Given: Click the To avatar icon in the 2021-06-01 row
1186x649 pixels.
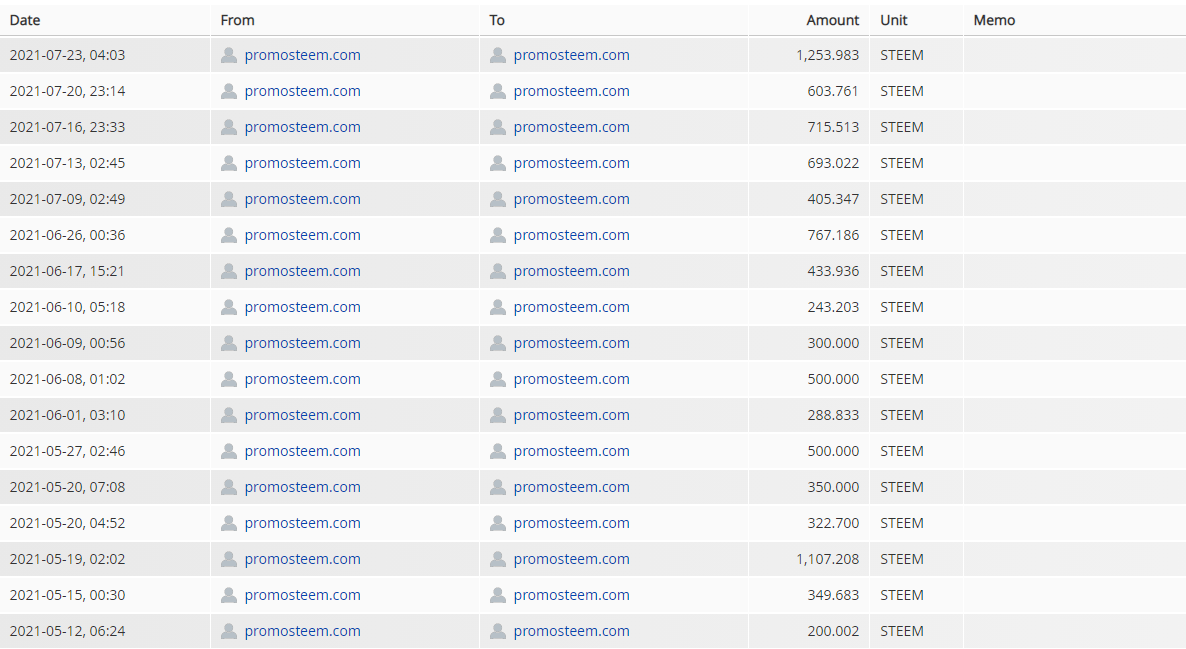Looking at the screenshot, I should [498, 415].
